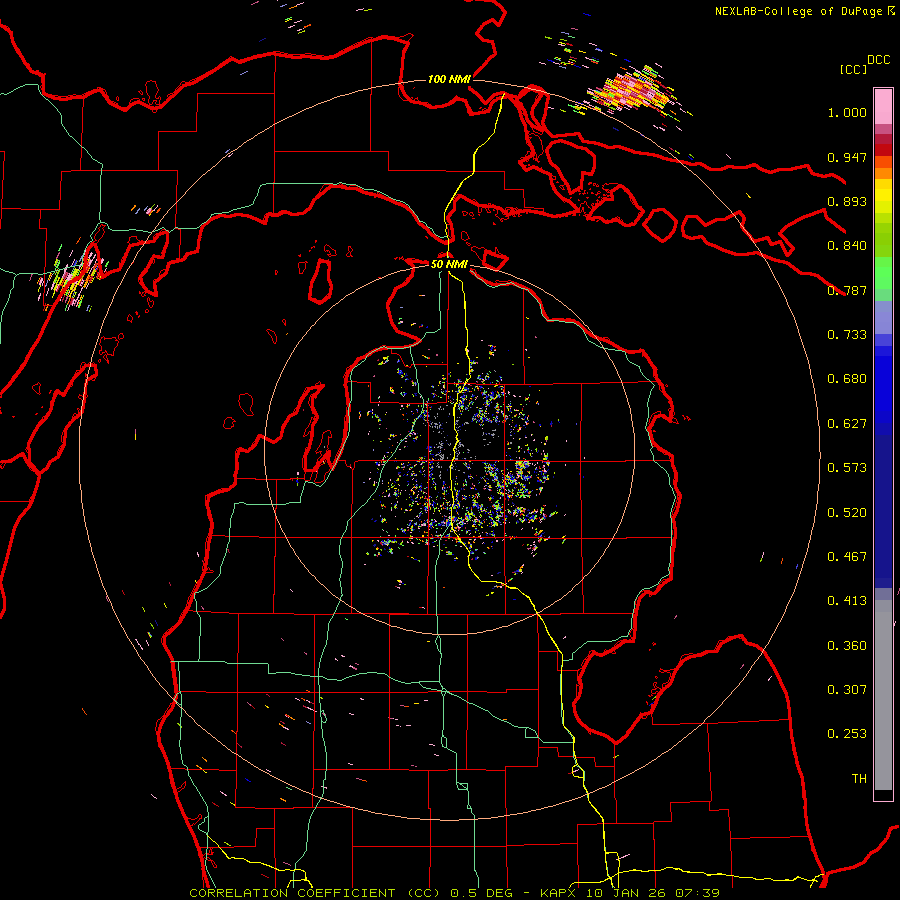Click the 0.307 color scale value
Screen dimensions: 900x900
(x=847, y=690)
